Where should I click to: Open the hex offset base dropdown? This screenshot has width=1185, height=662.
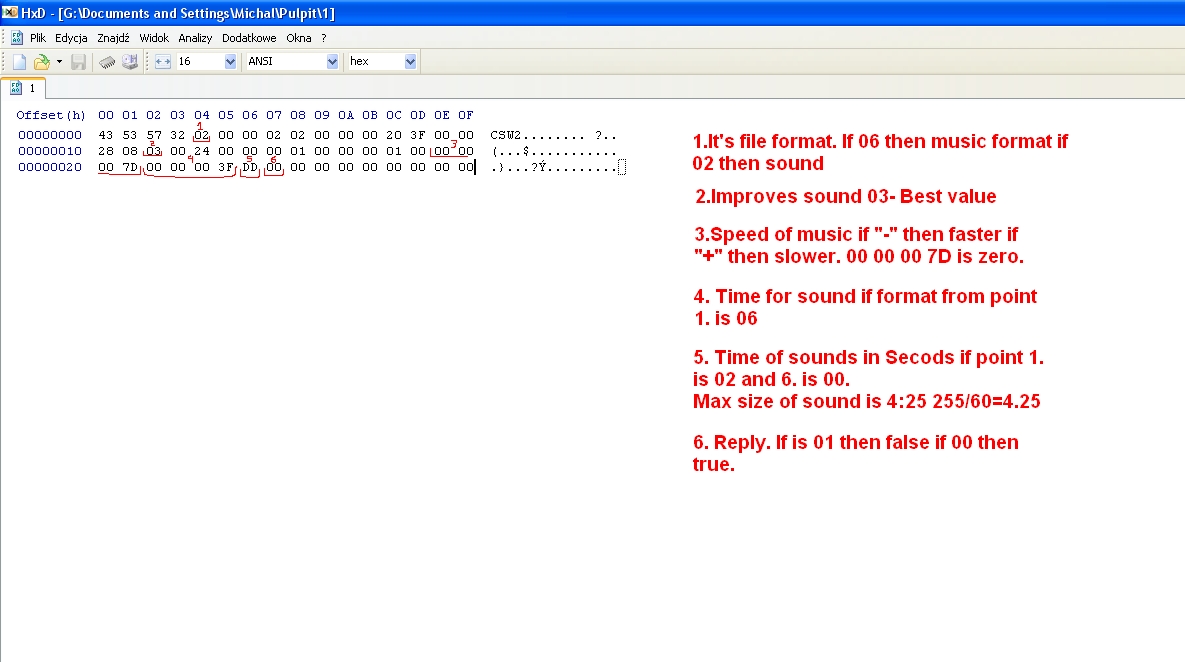[409, 62]
